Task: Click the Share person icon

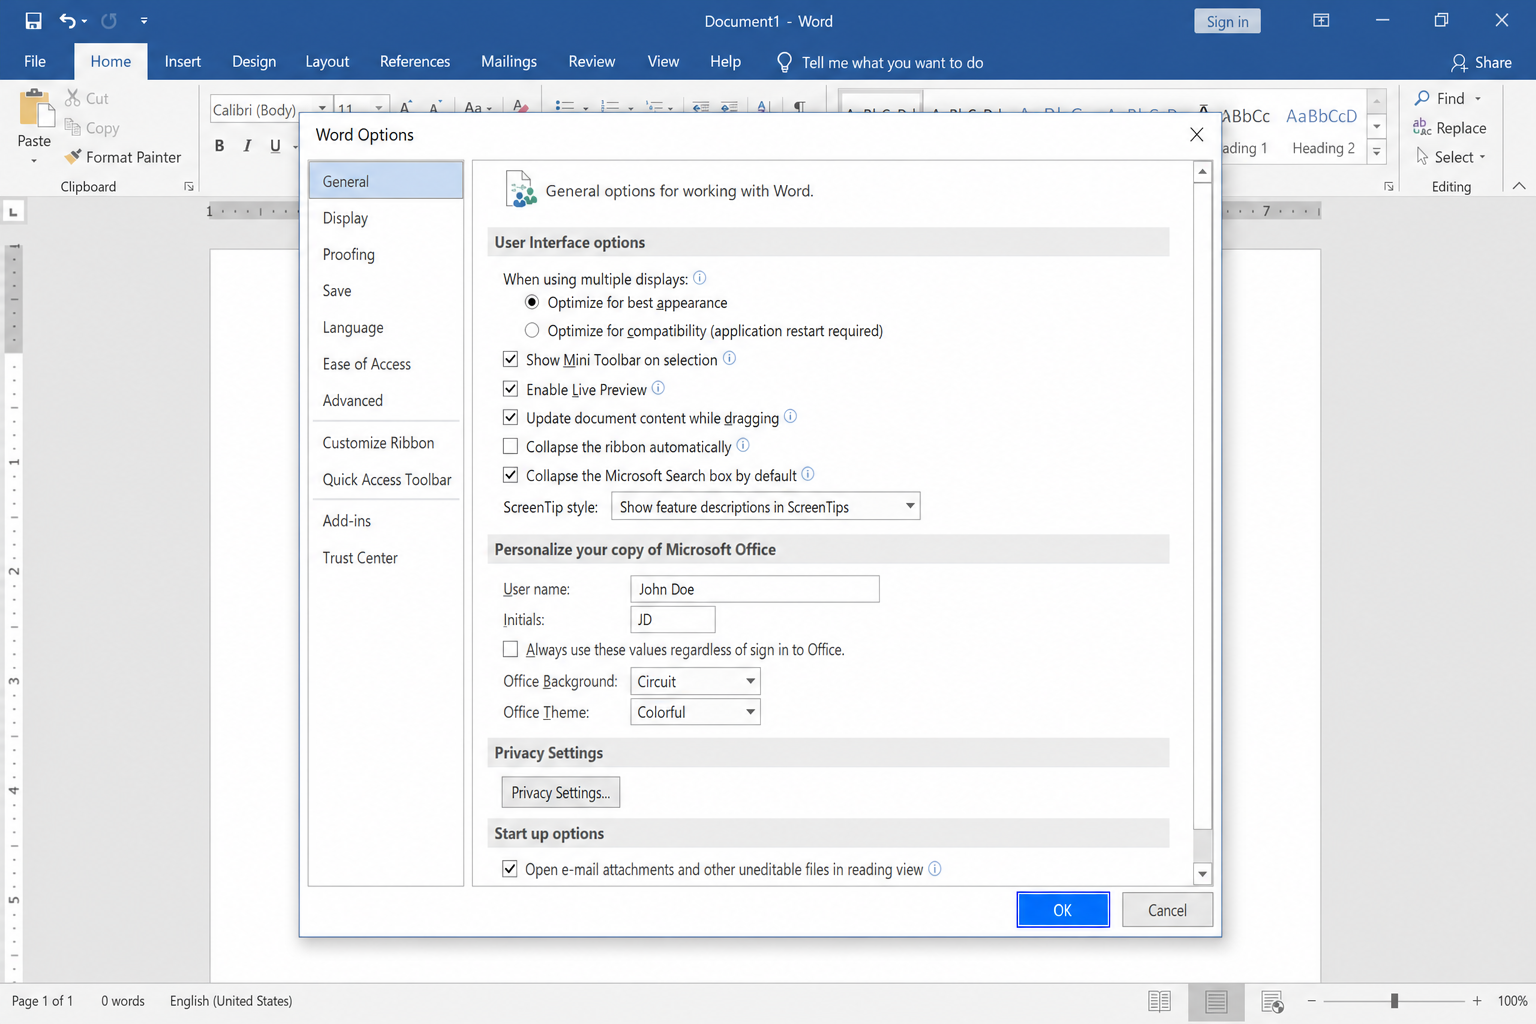Action: click(x=1459, y=63)
